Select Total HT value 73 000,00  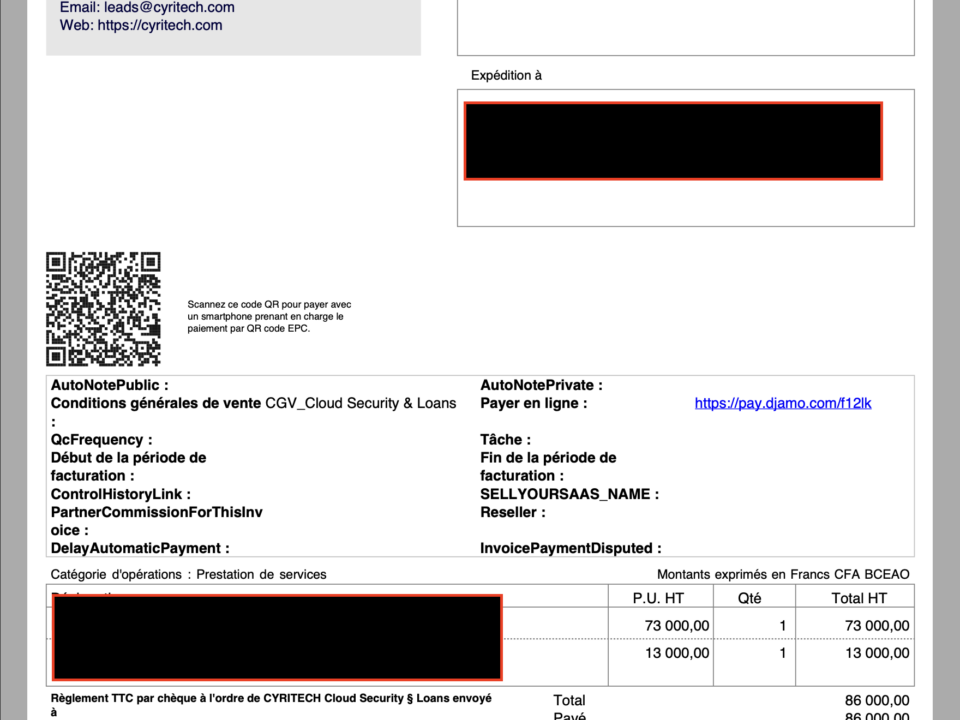[x=877, y=626]
